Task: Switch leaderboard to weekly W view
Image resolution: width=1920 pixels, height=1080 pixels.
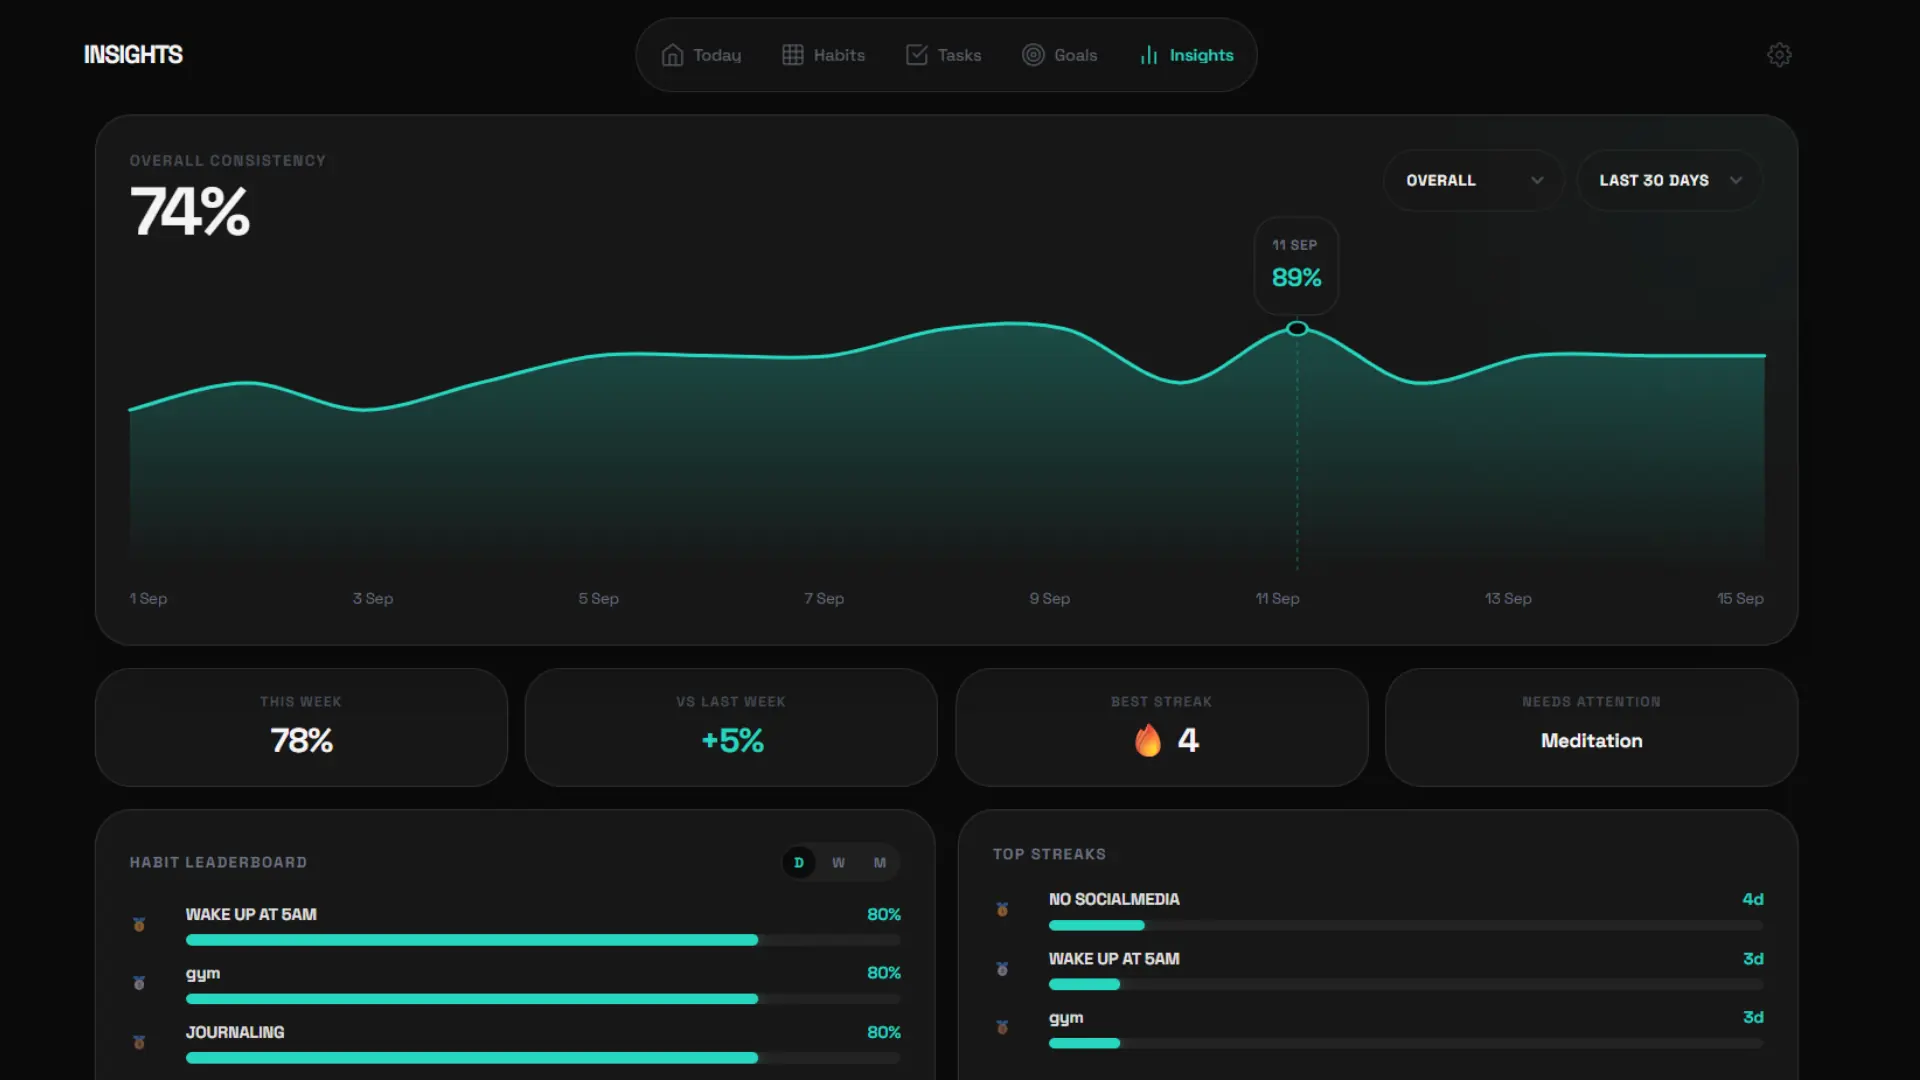Action: [838, 862]
